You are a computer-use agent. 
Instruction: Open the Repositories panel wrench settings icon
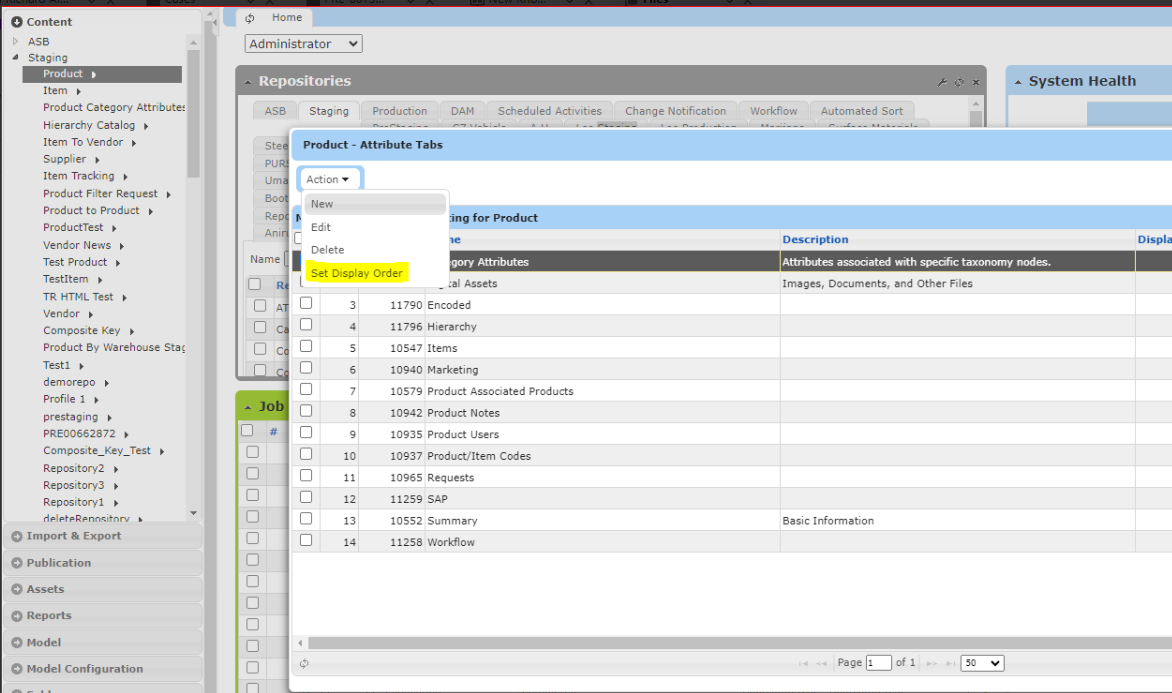pyautogui.click(x=942, y=81)
